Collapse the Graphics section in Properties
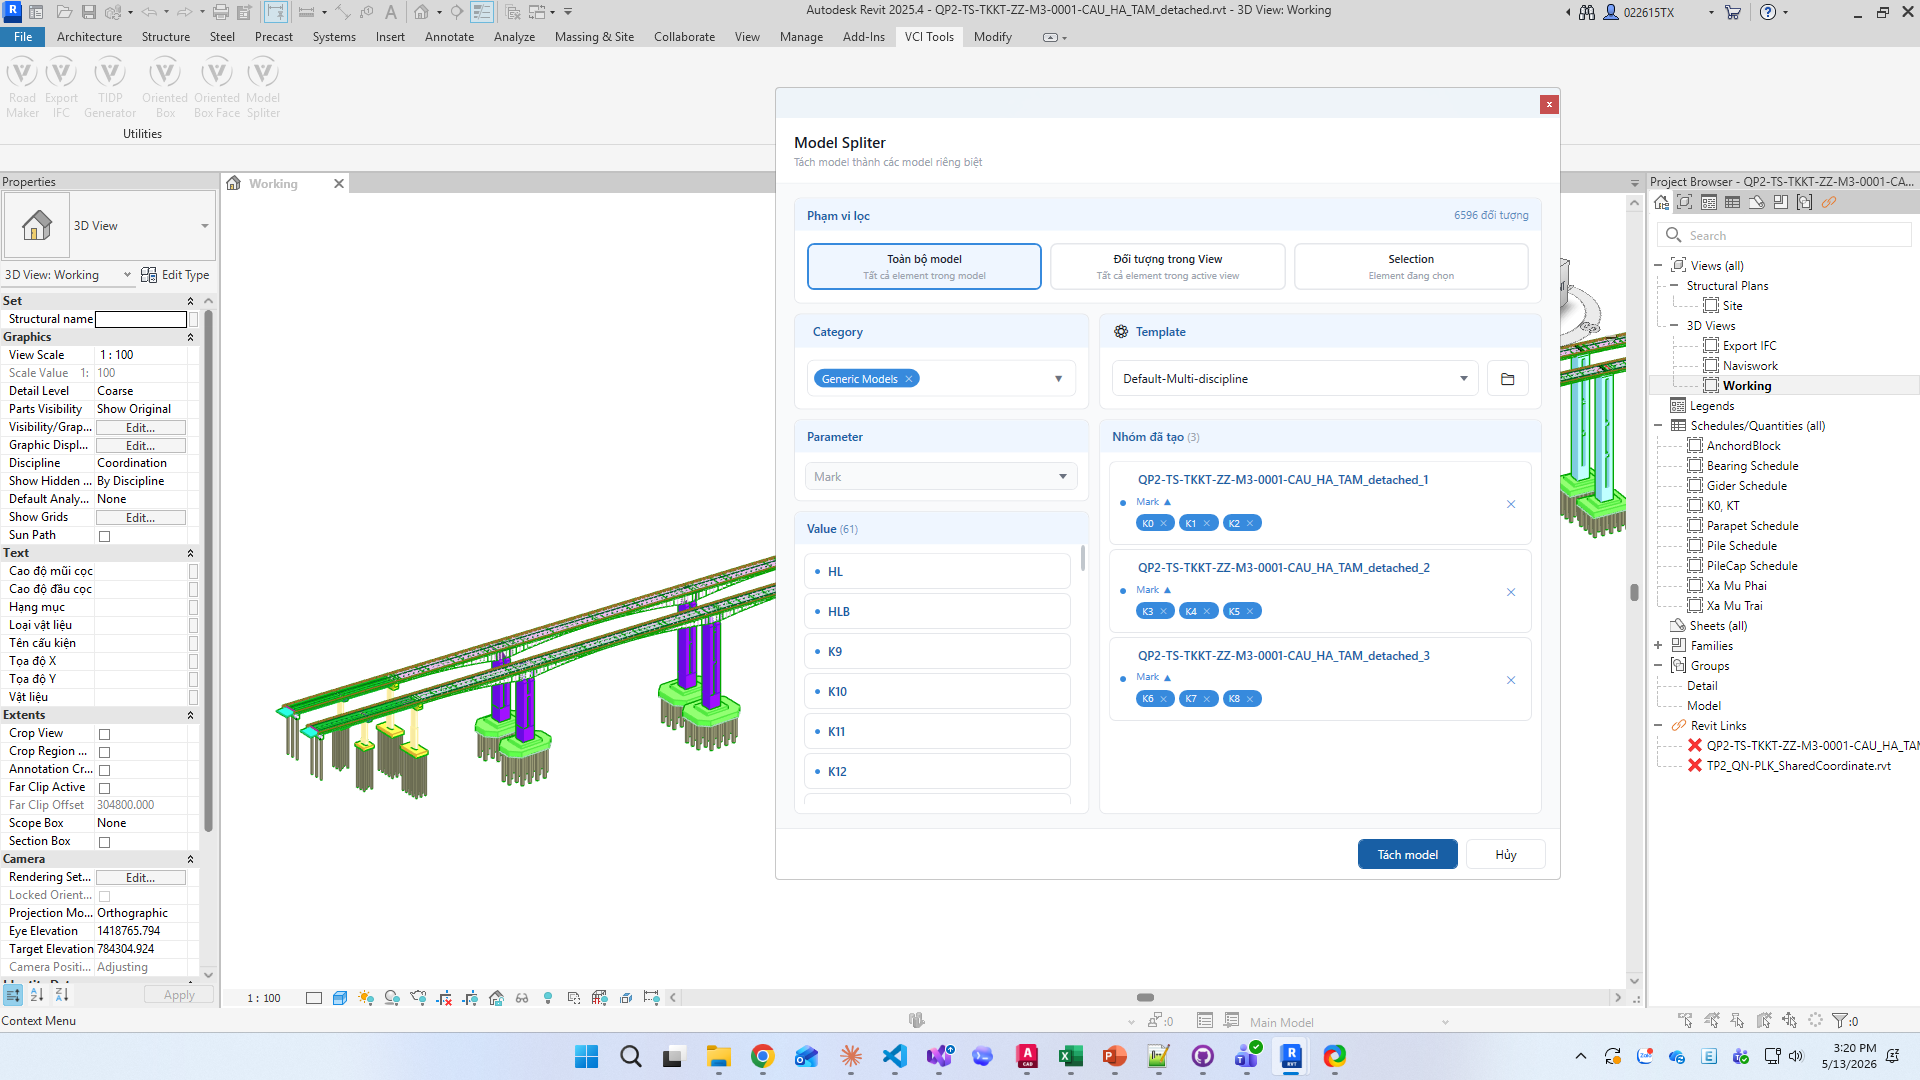This screenshot has height=1080, width=1920. tap(190, 338)
